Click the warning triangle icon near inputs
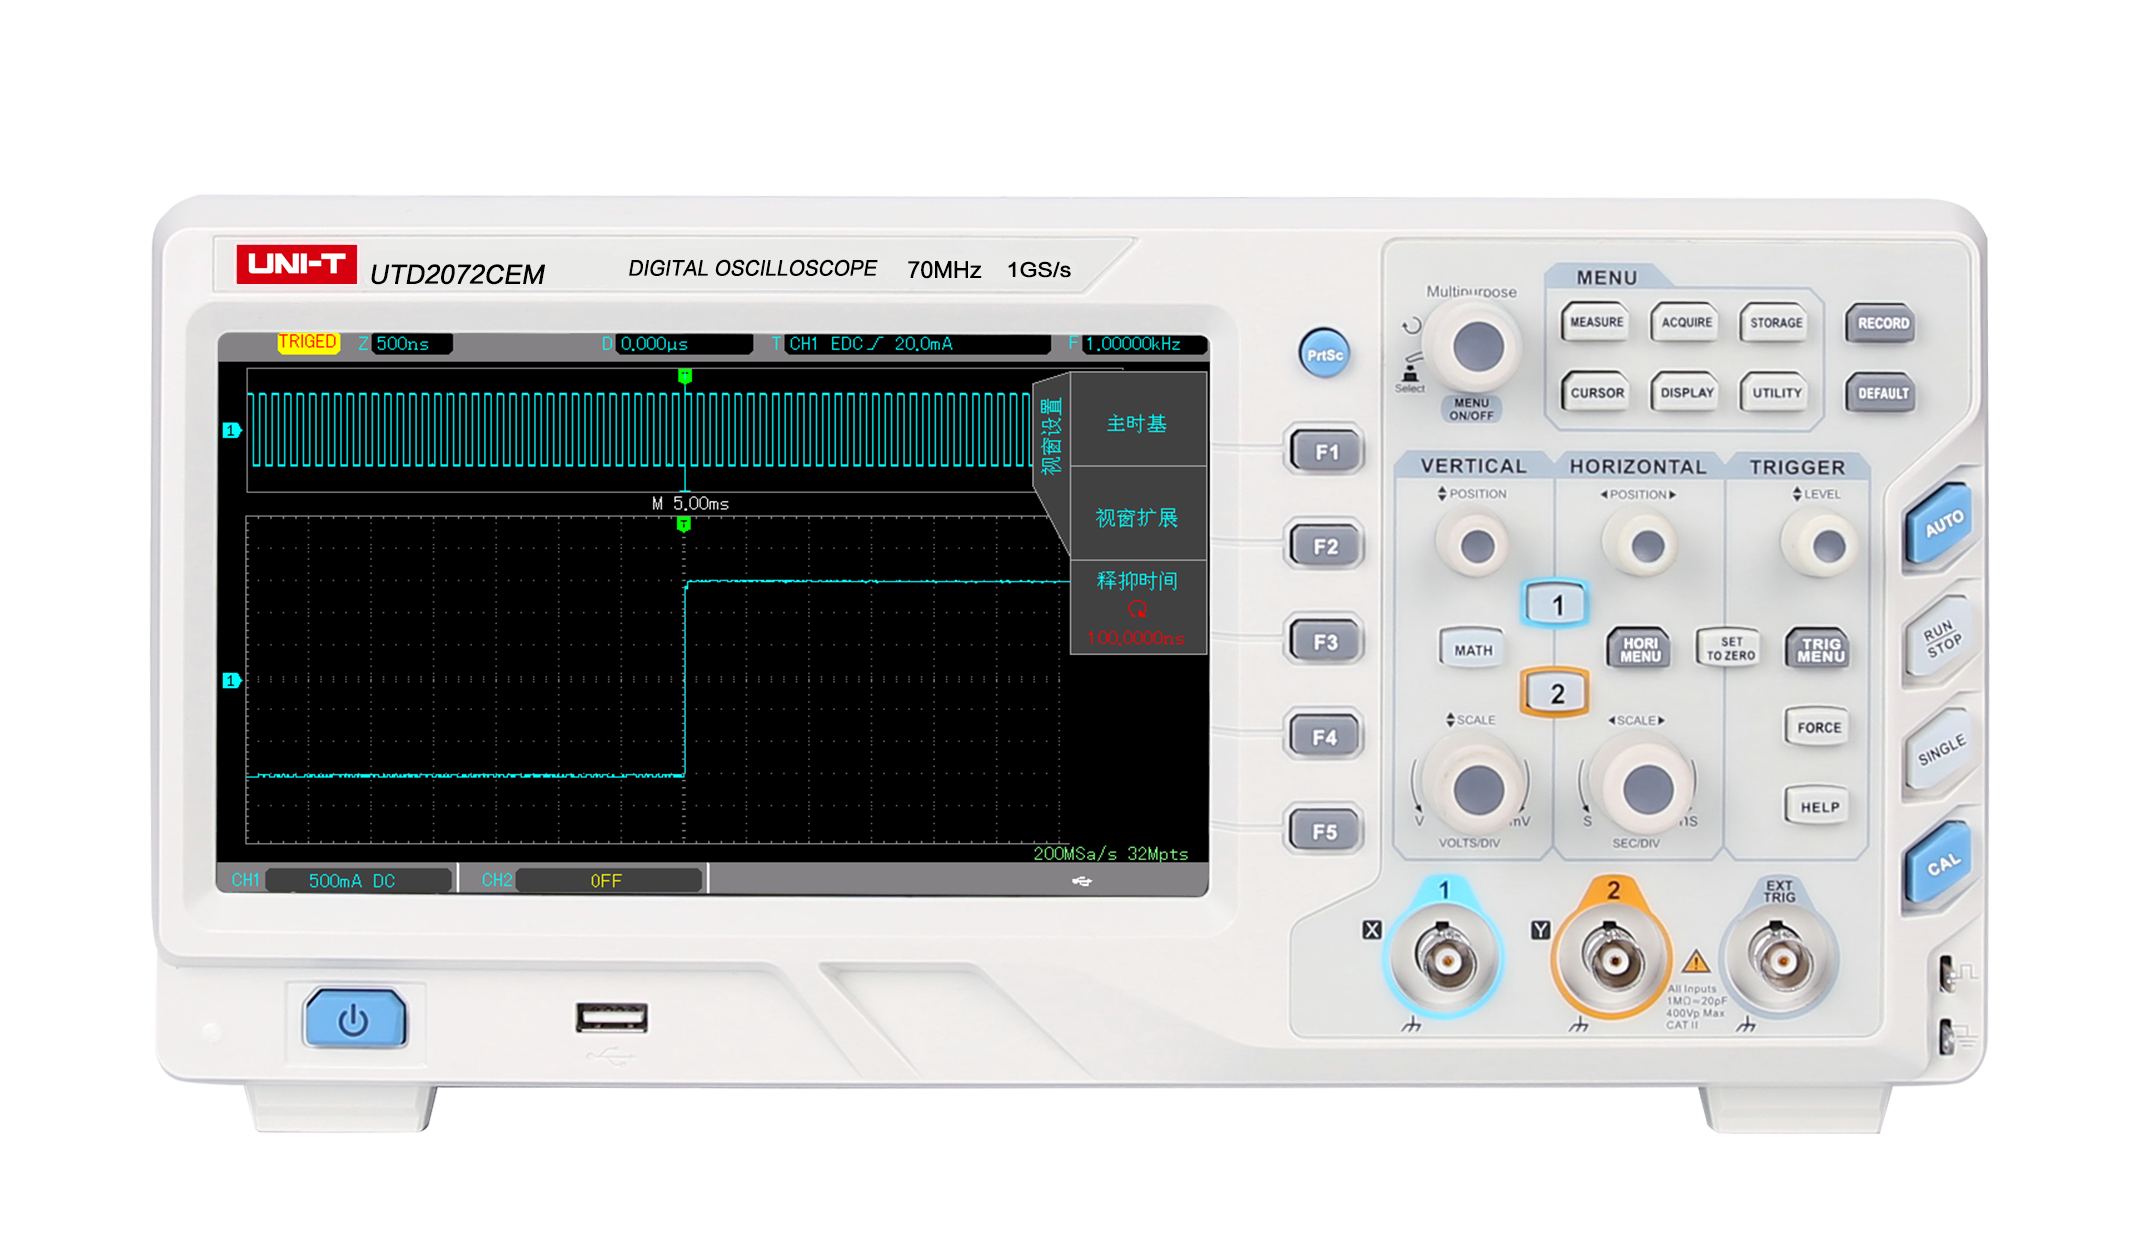The image size is (2136, 1236). pyautogui.click(x=1696, y=962)
